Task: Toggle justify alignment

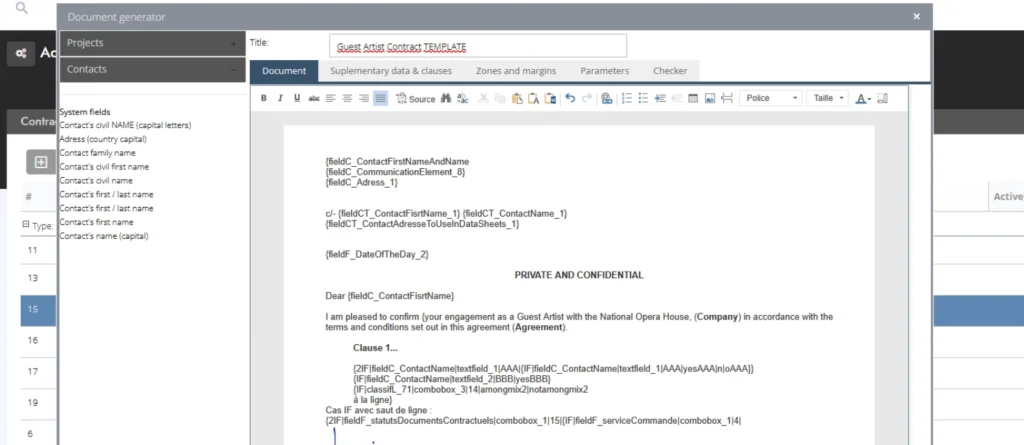Action: coord(381,99)
